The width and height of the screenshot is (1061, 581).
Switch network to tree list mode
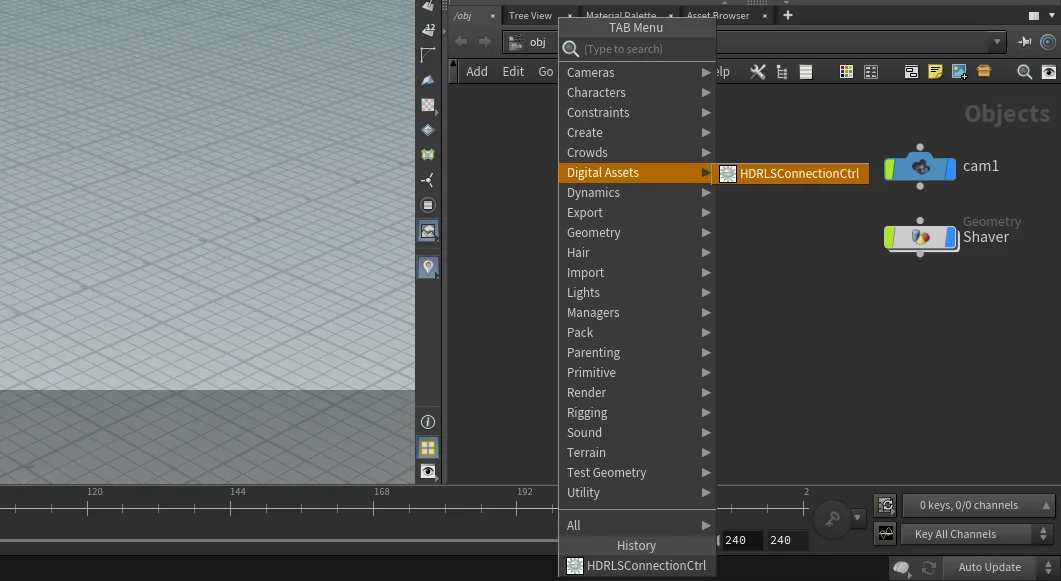(782, 72)
